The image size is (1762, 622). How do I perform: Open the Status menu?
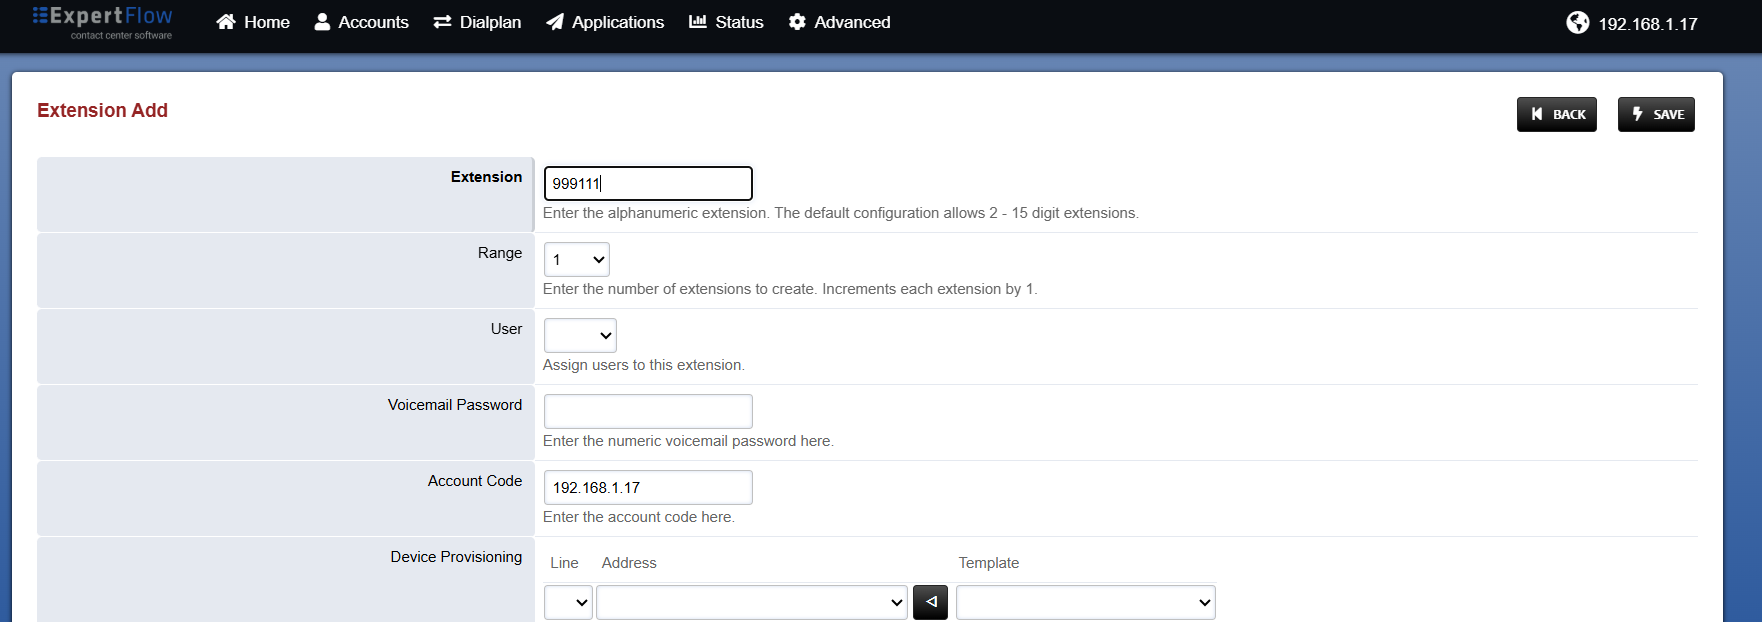(x=726, y=22)
